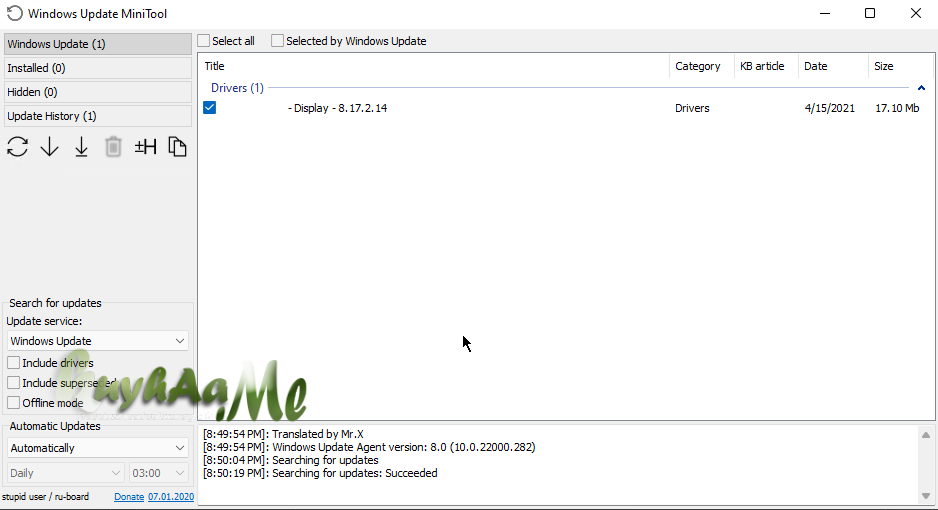Click the Drivers category cell in row

click(x=692, y=108)
